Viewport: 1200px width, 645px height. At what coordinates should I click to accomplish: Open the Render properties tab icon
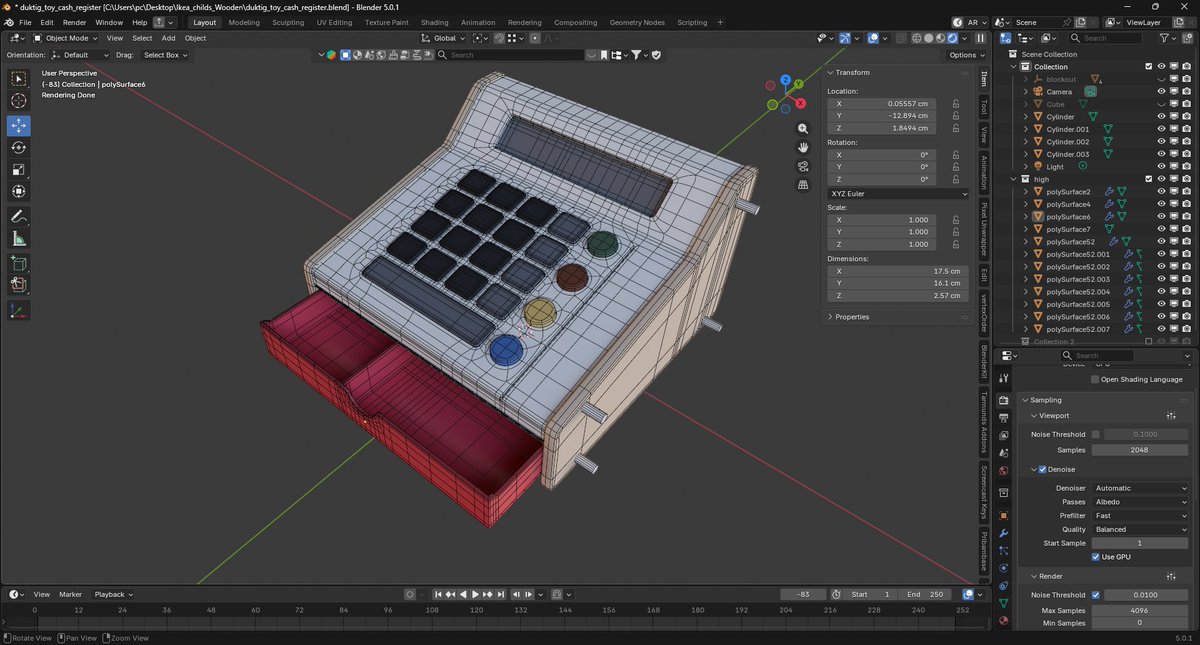(x=1004, y=400)
